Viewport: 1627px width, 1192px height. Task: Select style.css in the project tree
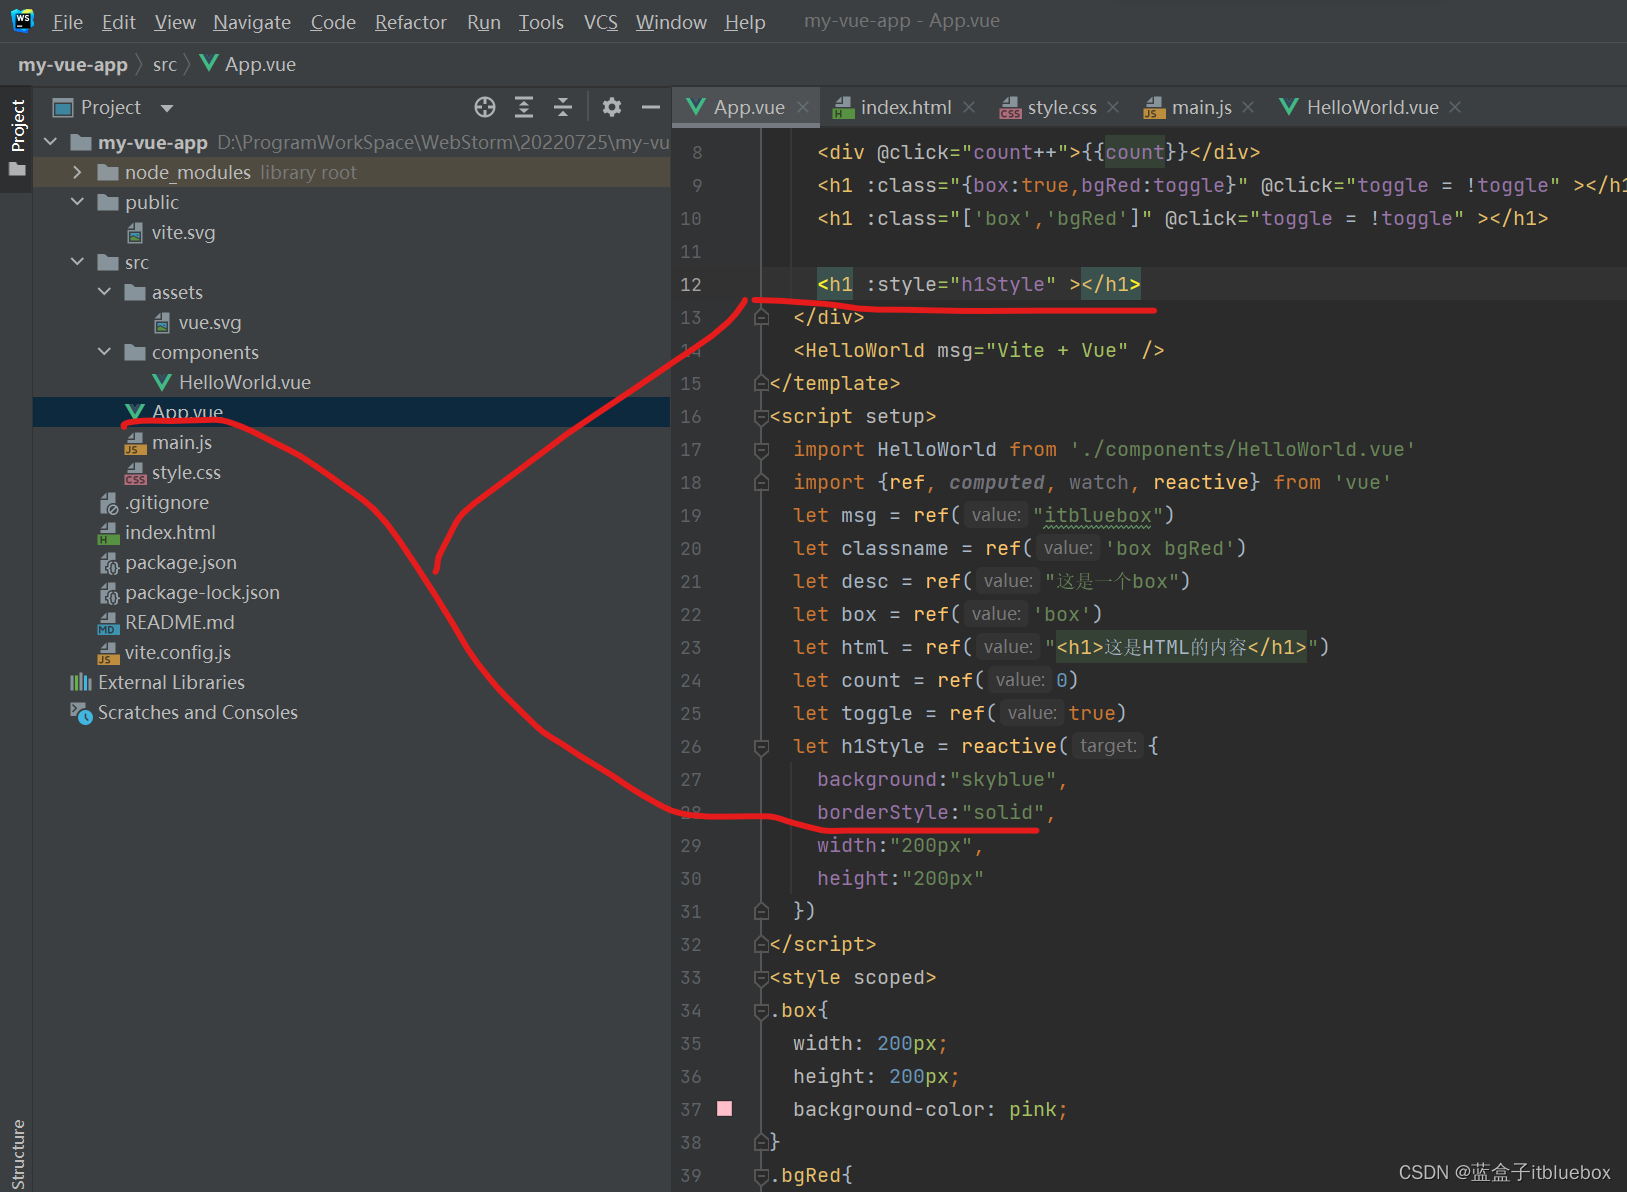pos(172,472)
